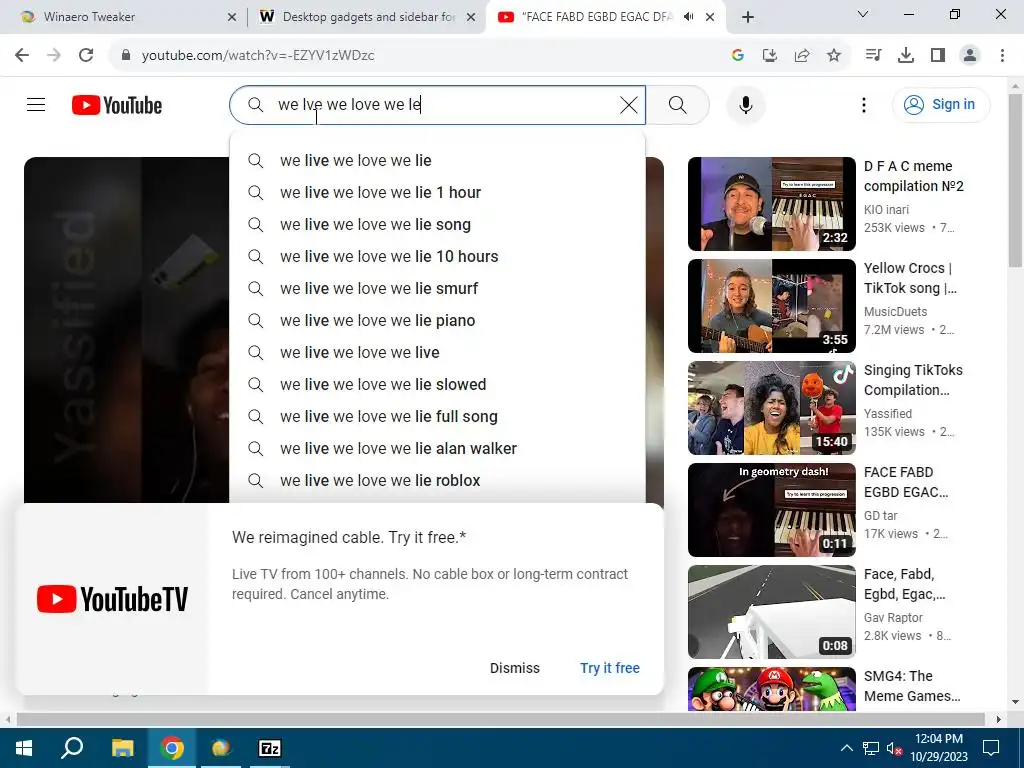
Task: Open 7-Zip from the taskbar
Action: (270, 748)
